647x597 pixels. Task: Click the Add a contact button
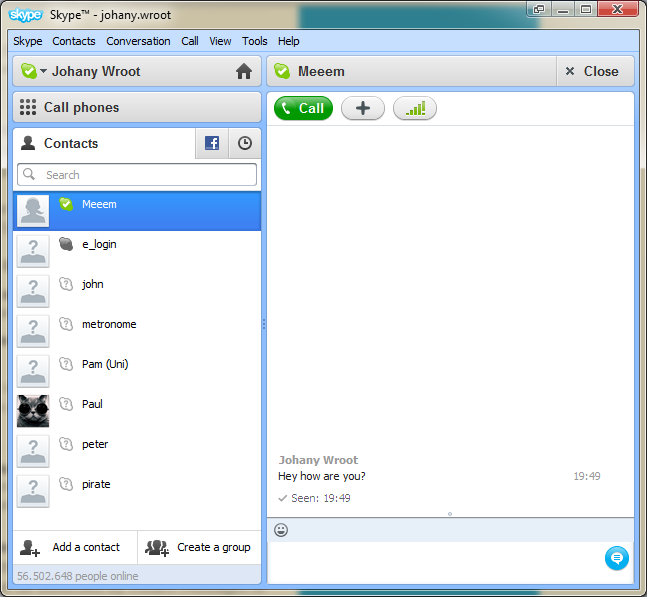[75, 547]
